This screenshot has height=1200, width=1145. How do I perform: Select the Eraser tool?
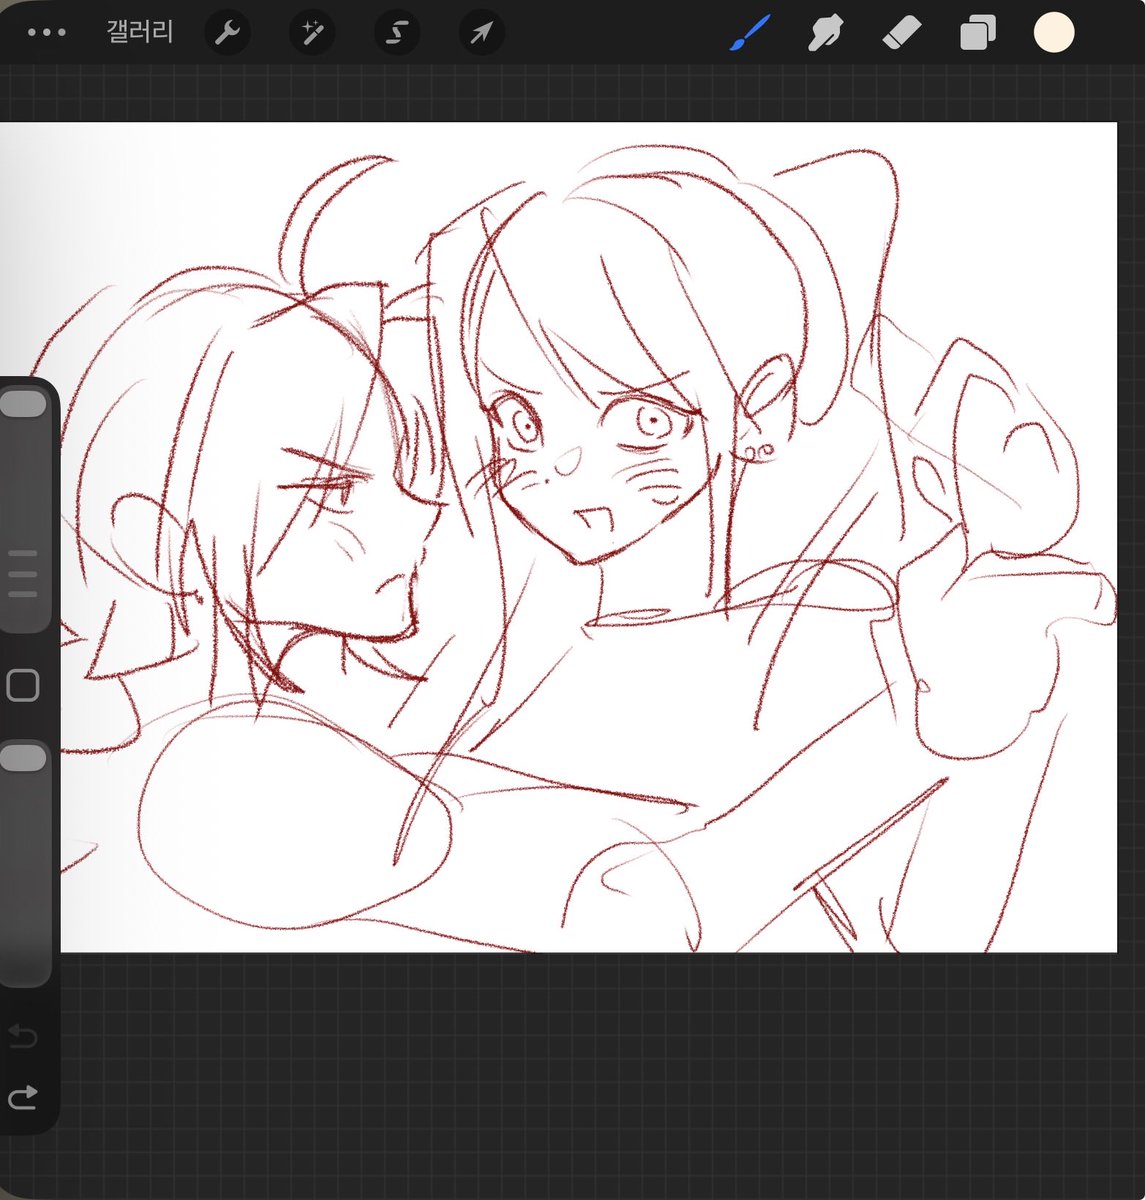coord(901,33)
